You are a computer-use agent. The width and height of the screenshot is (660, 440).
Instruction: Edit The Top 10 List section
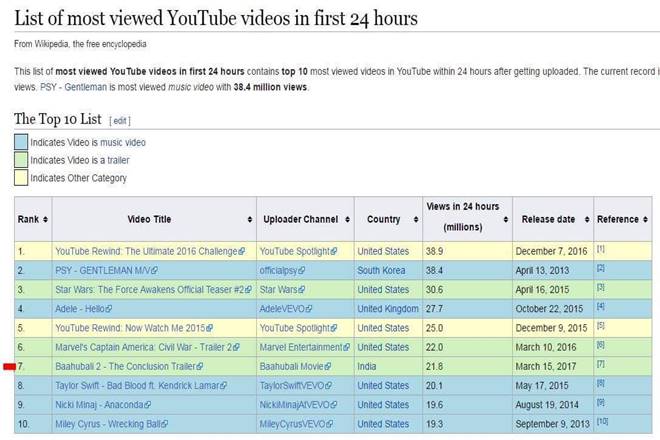click(x=119, y=120)
